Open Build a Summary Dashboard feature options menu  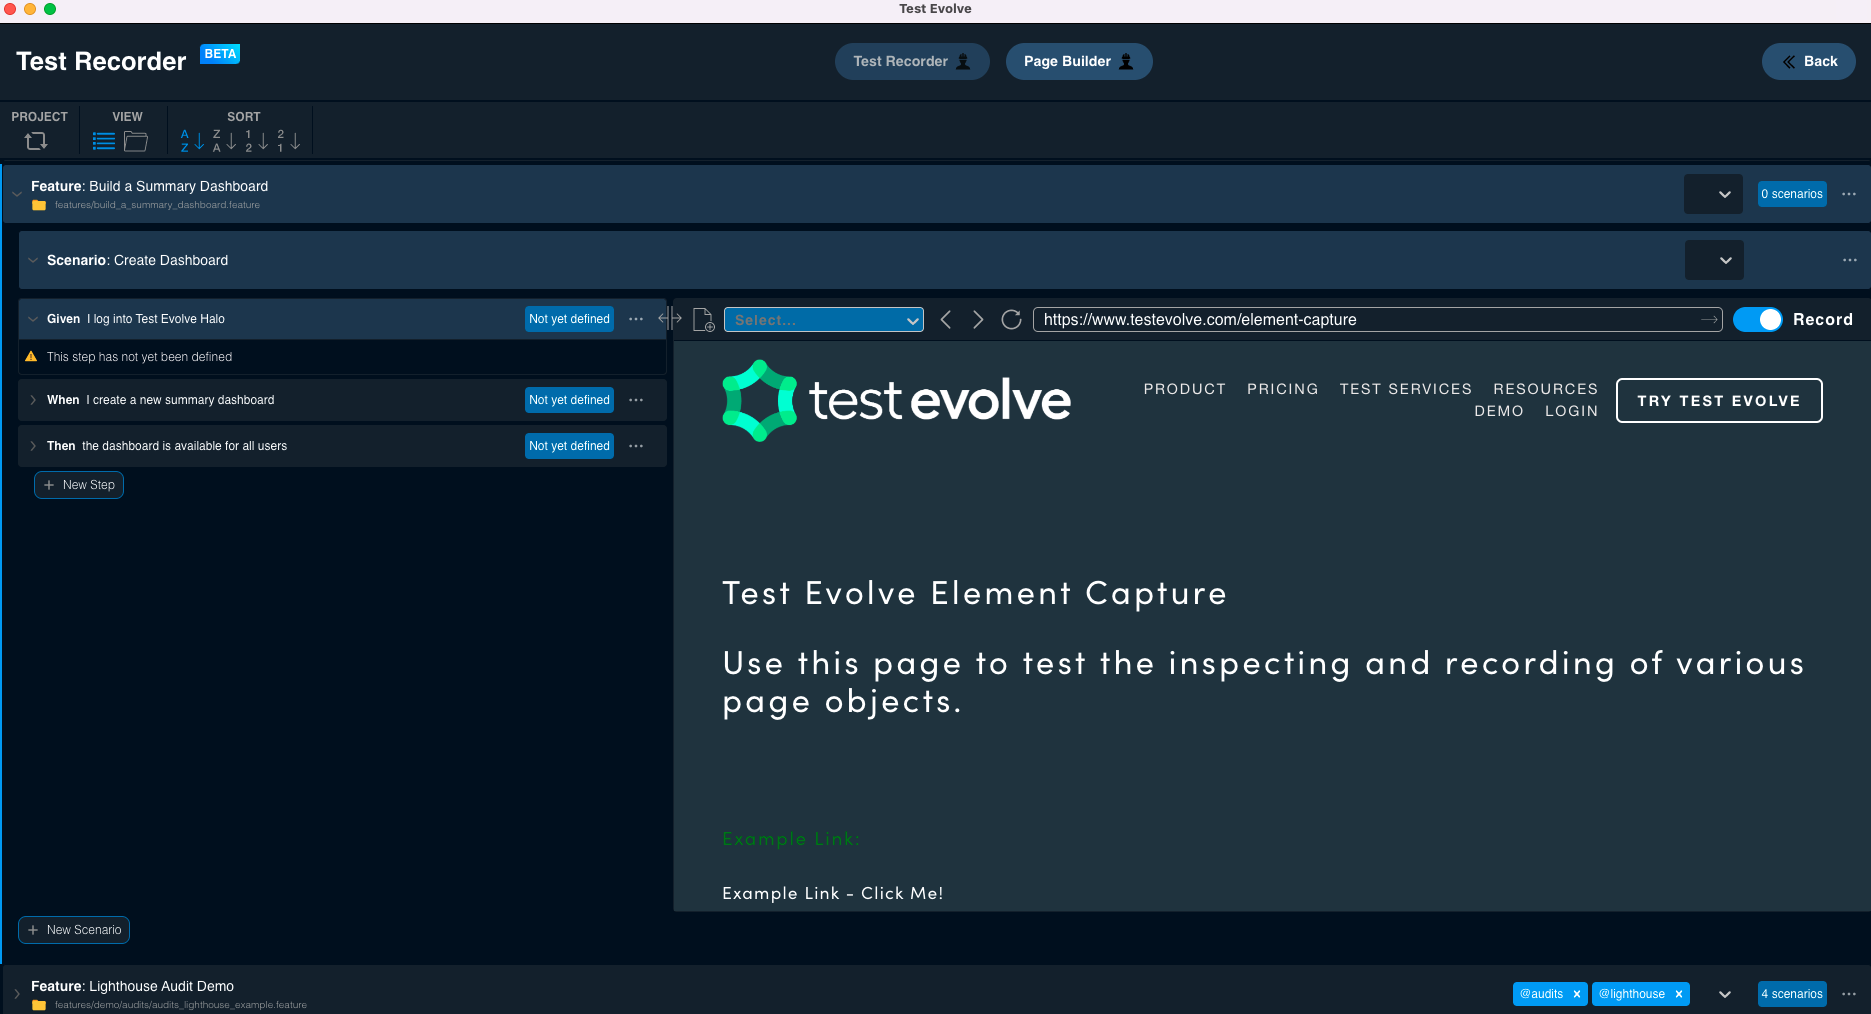pyautogui.click(x=1849, y=194)
